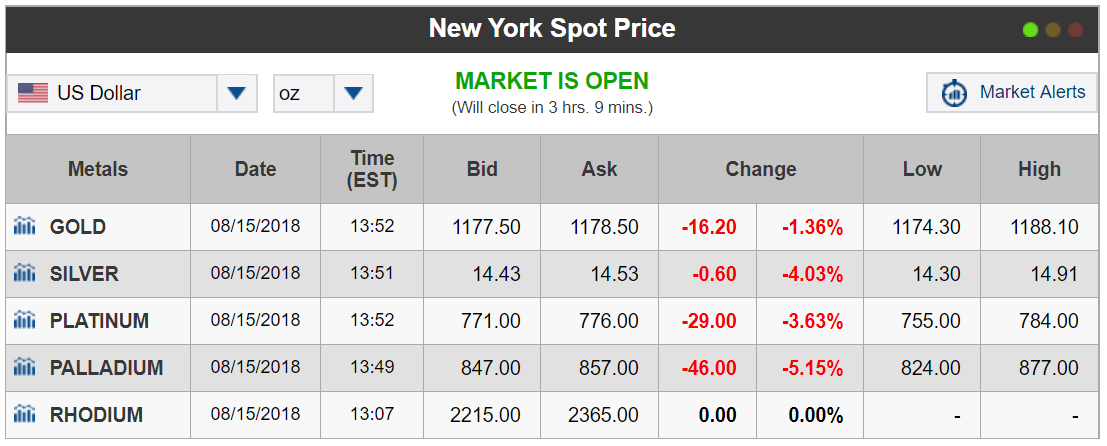
Task: Open the PALLADIUM metal link
Action: pyautogui.click(x=107, y=368)
